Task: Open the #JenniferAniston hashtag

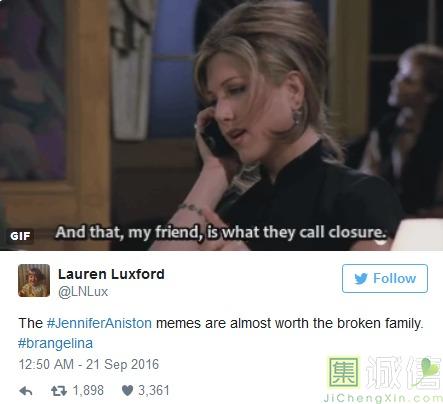Action: pos(99,323)
